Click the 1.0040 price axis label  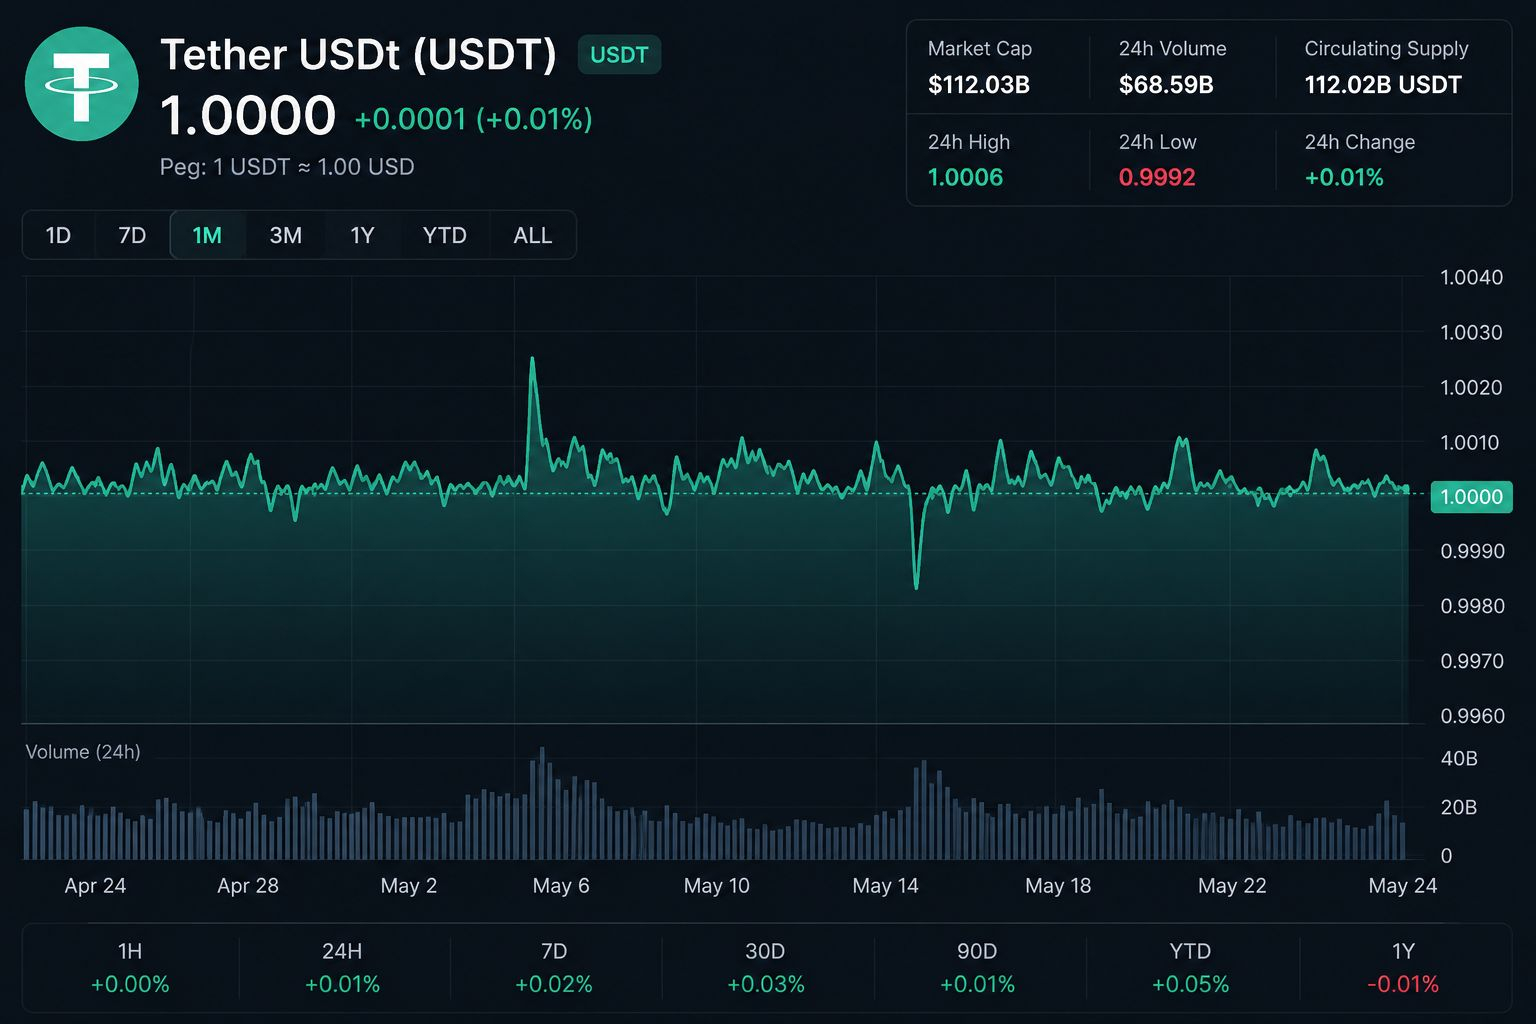click(x=1471, y=278)
